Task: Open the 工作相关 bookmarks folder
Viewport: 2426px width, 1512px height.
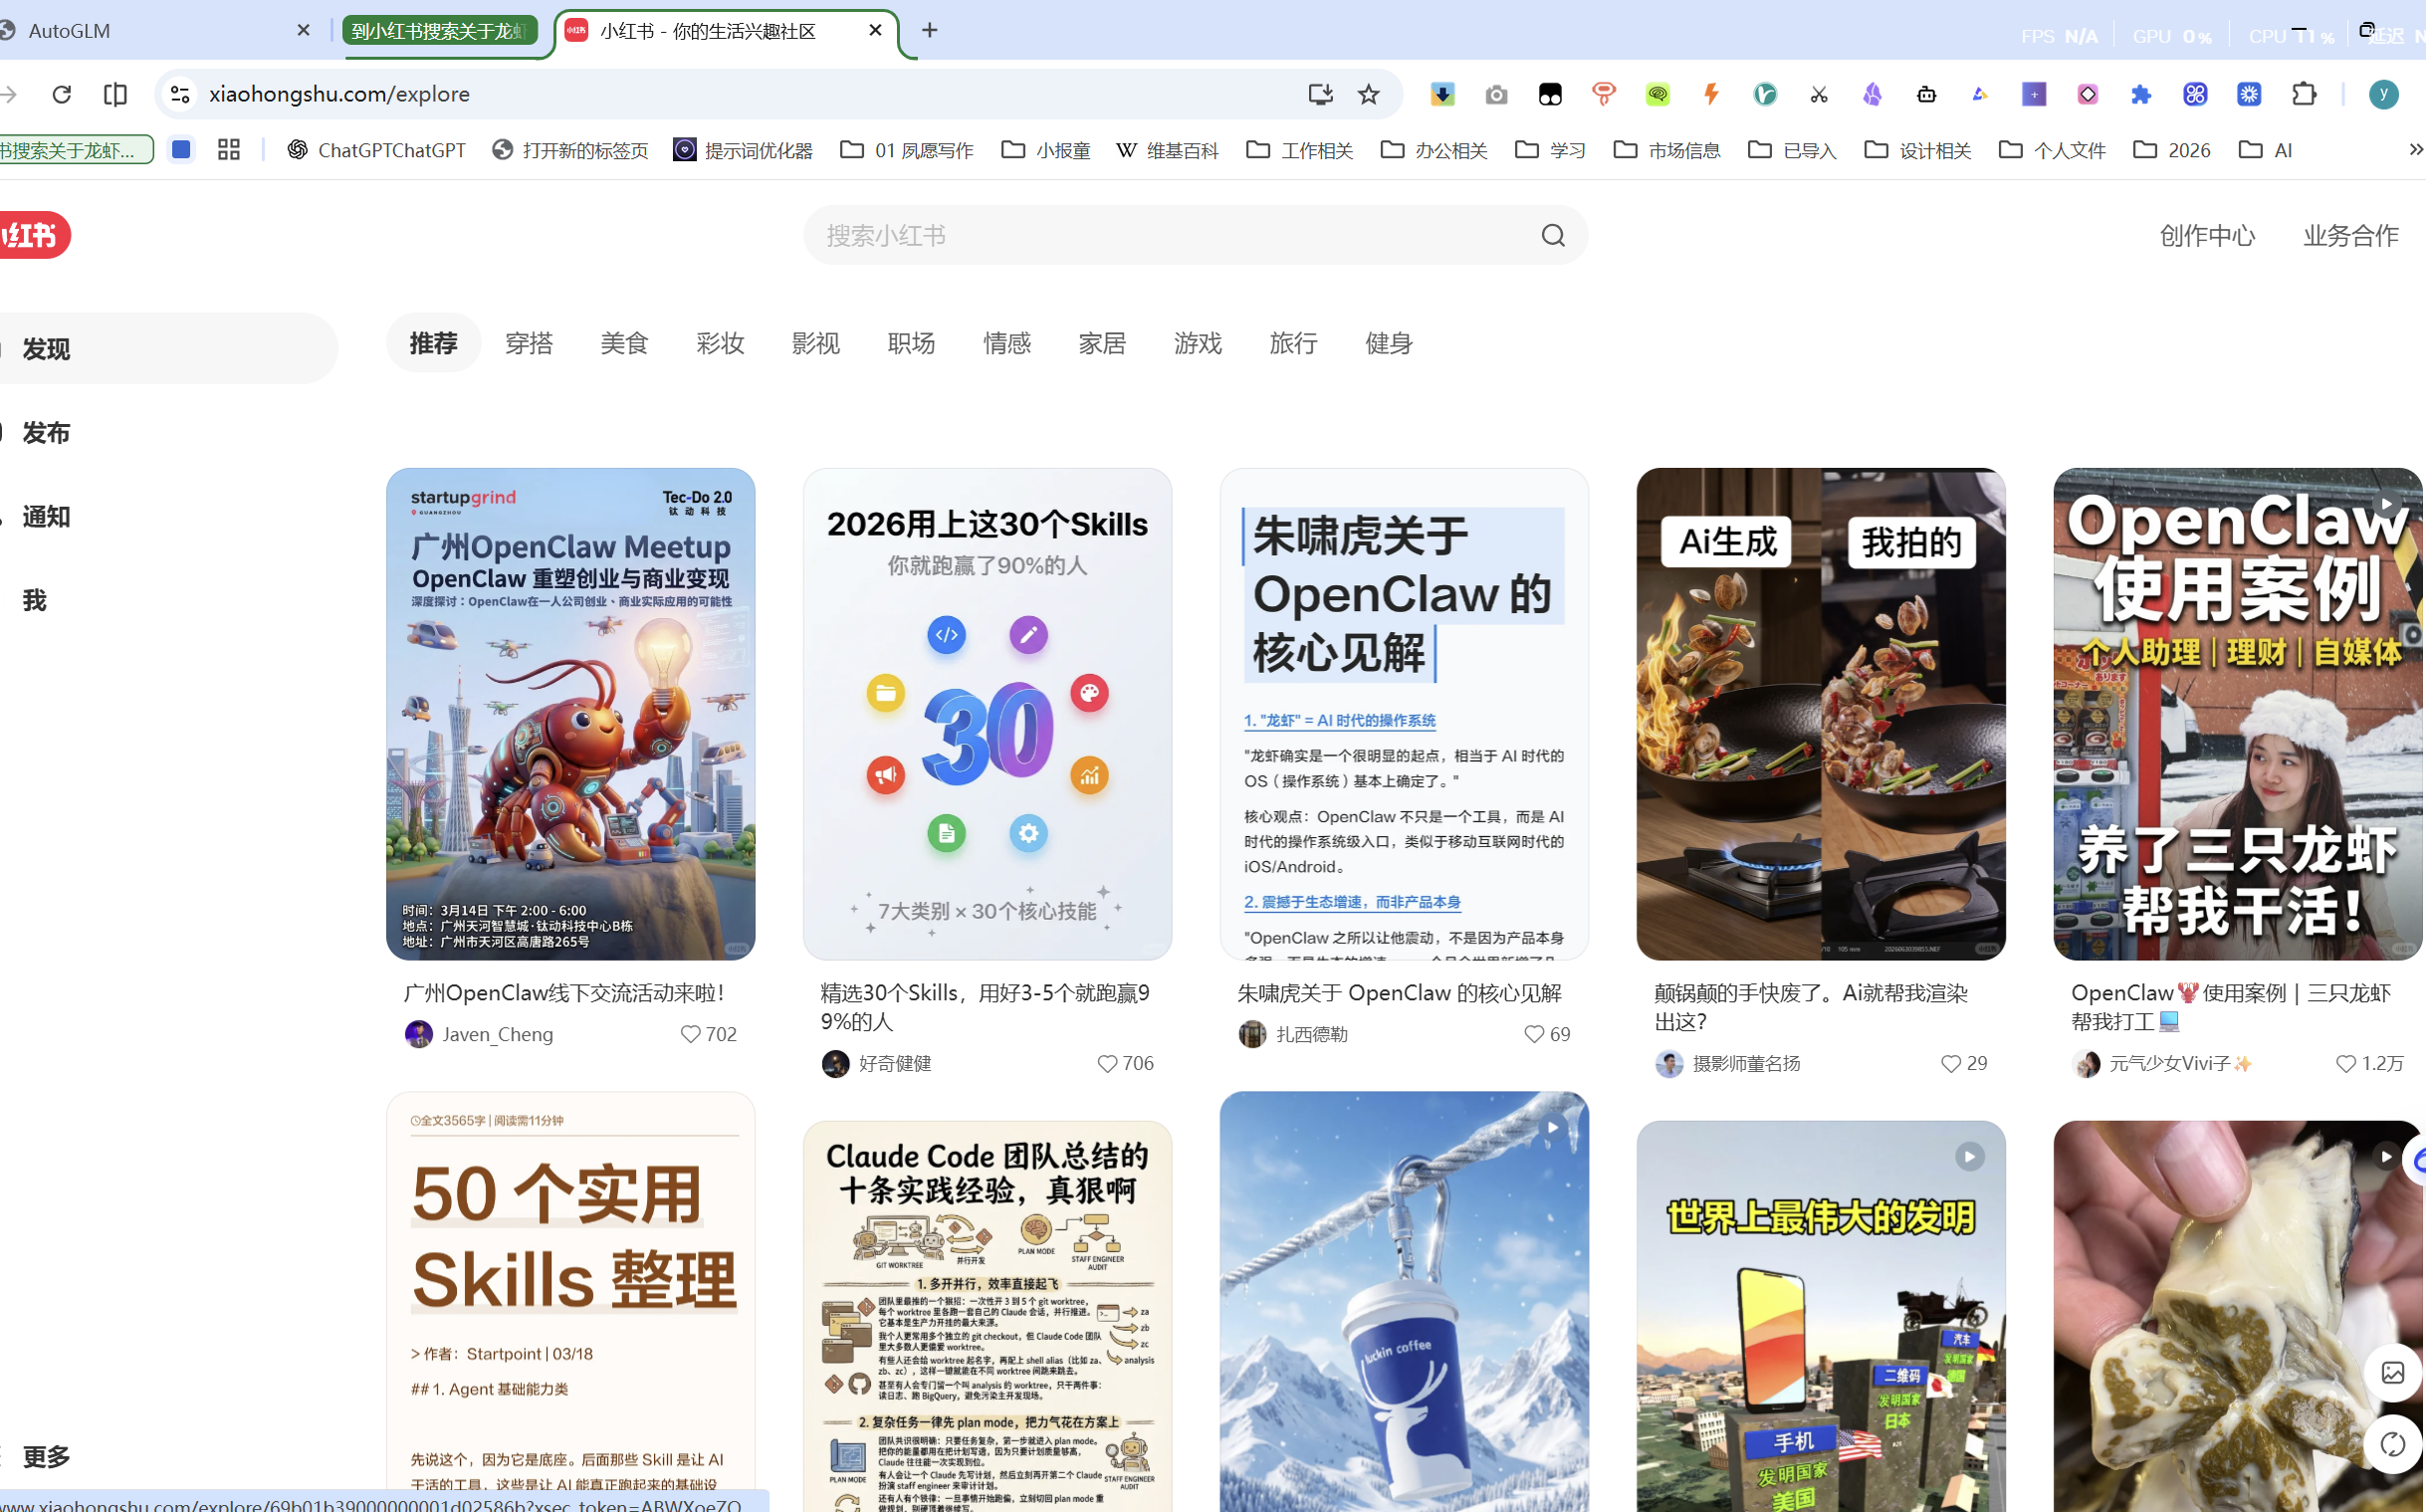Action: pyautogui.click(x=1299, y=150)
